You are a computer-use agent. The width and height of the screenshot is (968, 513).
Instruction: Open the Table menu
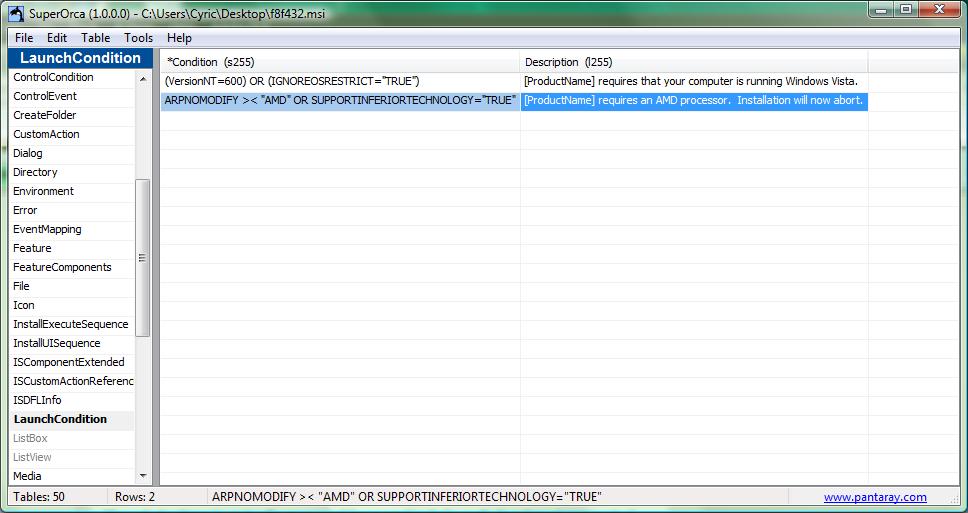point(96,38)
